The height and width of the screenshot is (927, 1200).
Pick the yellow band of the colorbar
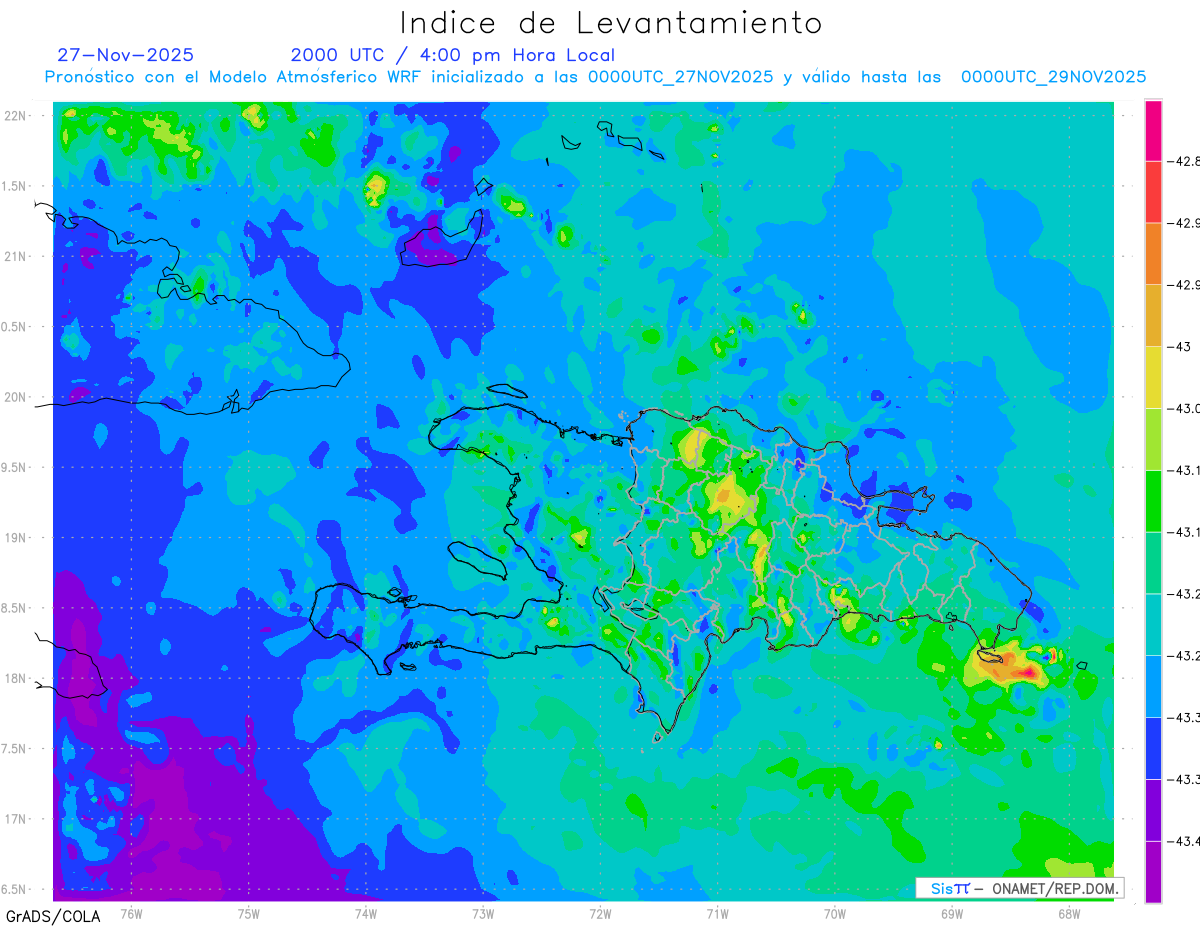coord(1153,377)
